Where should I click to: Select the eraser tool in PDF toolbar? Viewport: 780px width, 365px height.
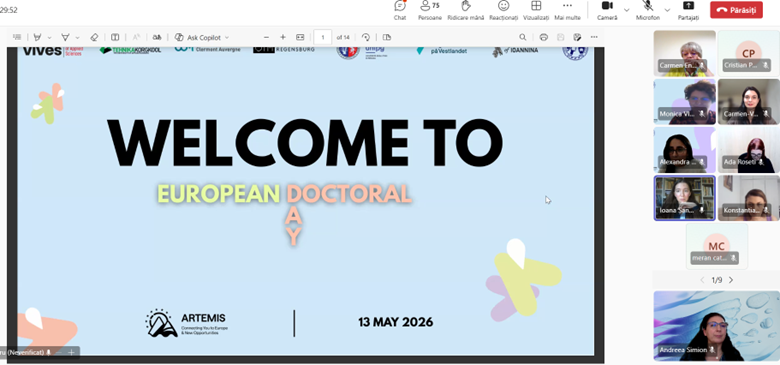point(94,37)
